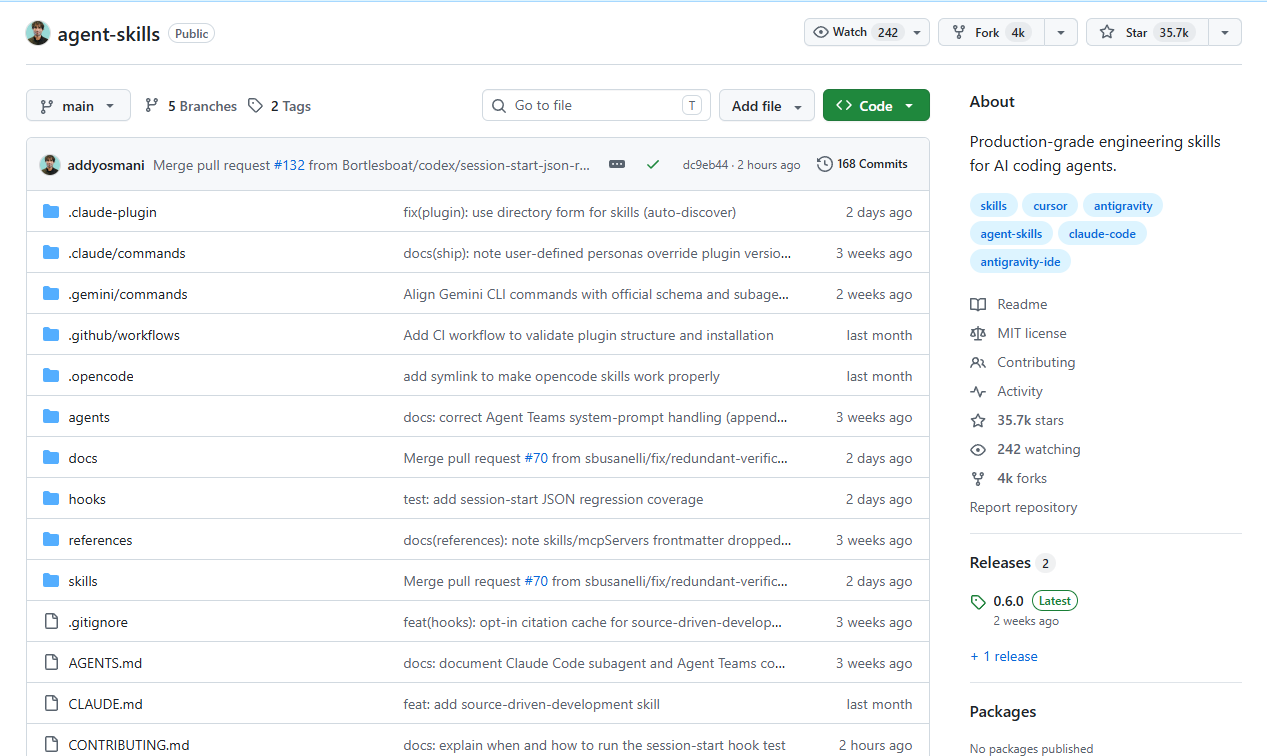Click the addyosmani commit author avatar
1267x756 pixels.
[x=50, y=164]
